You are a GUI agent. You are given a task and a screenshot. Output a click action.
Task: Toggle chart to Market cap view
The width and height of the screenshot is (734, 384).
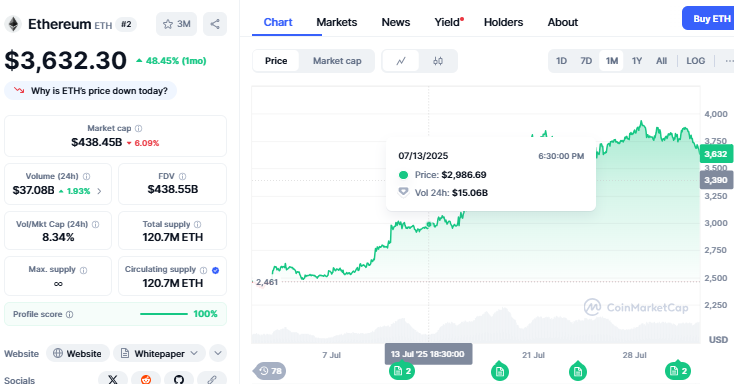[337, 61]
